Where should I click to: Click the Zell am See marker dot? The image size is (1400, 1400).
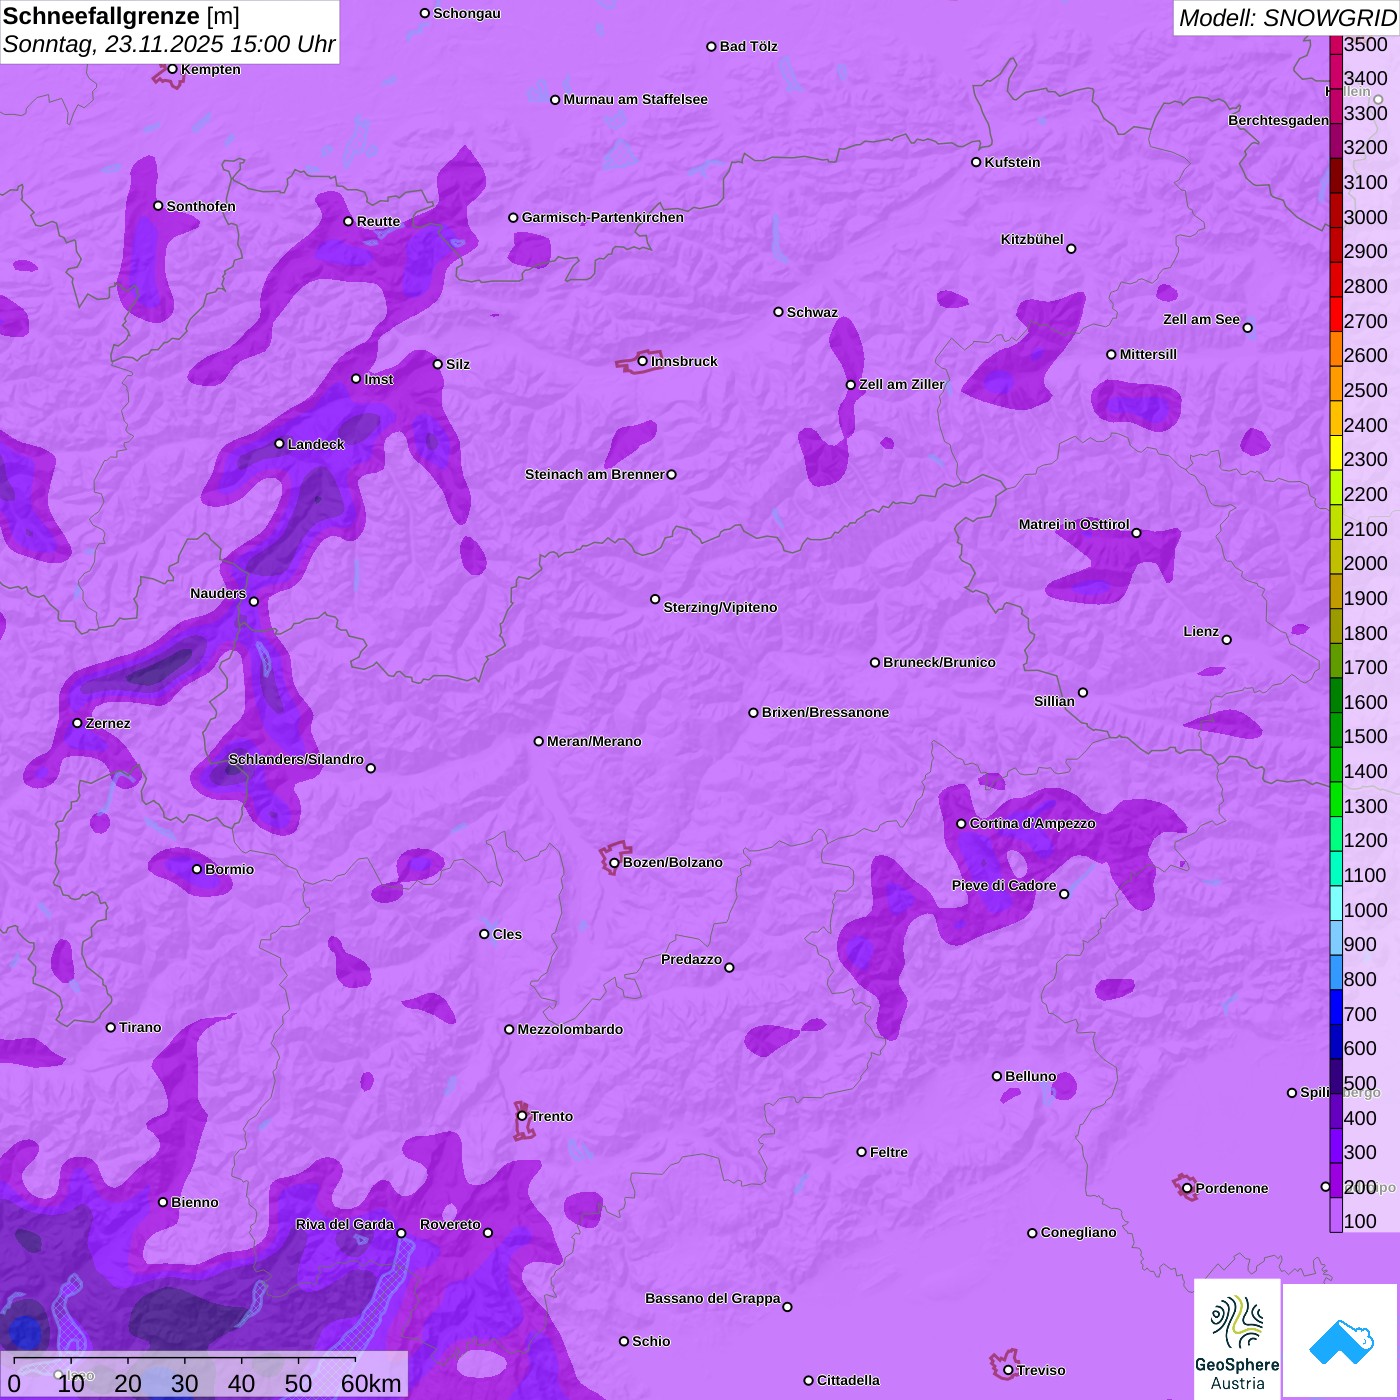[x=1248, y=328]
